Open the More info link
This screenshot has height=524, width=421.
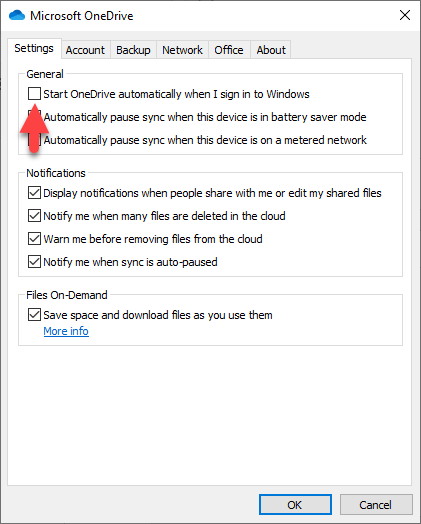click(x=66, y=331)
